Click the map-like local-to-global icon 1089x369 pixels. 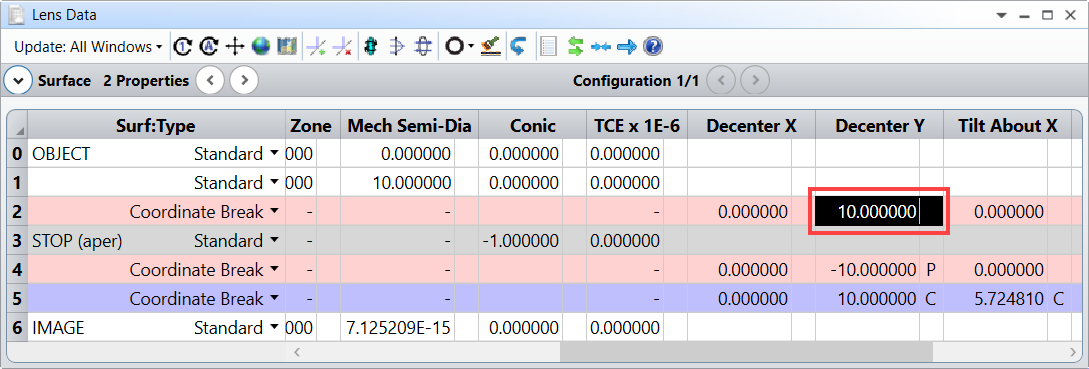(x=287, y=47)
